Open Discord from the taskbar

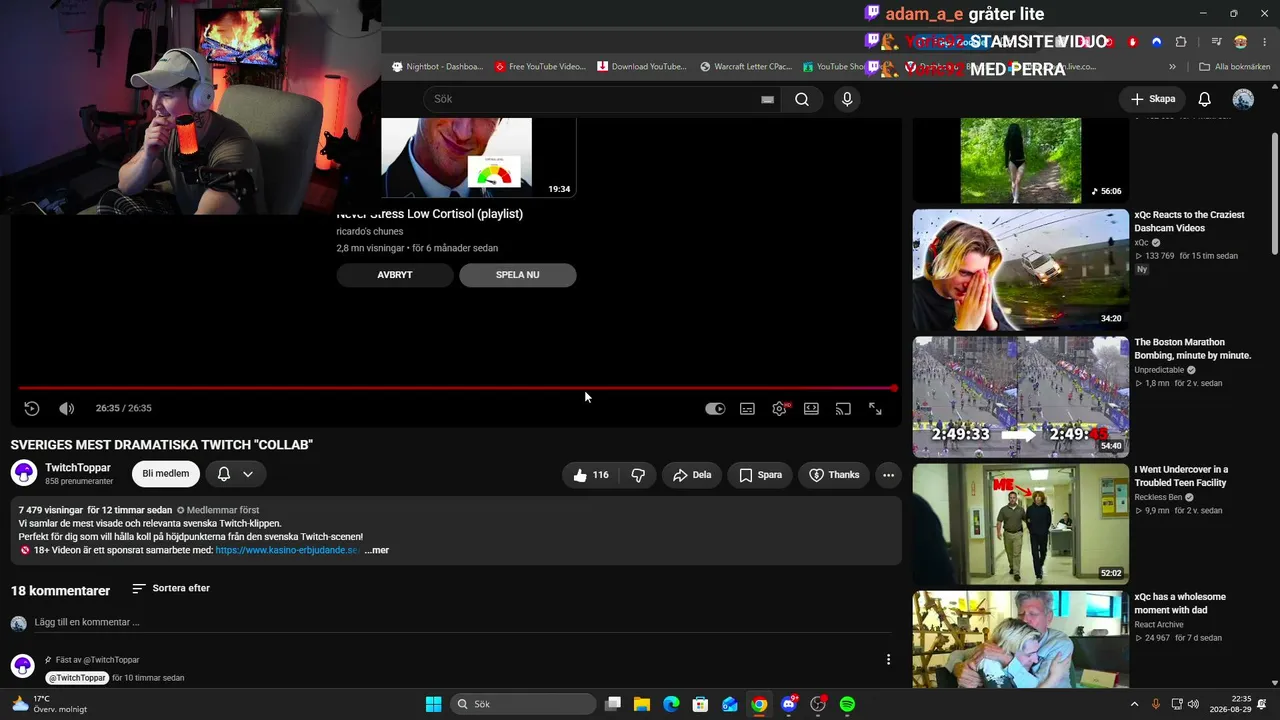[789, 704]
